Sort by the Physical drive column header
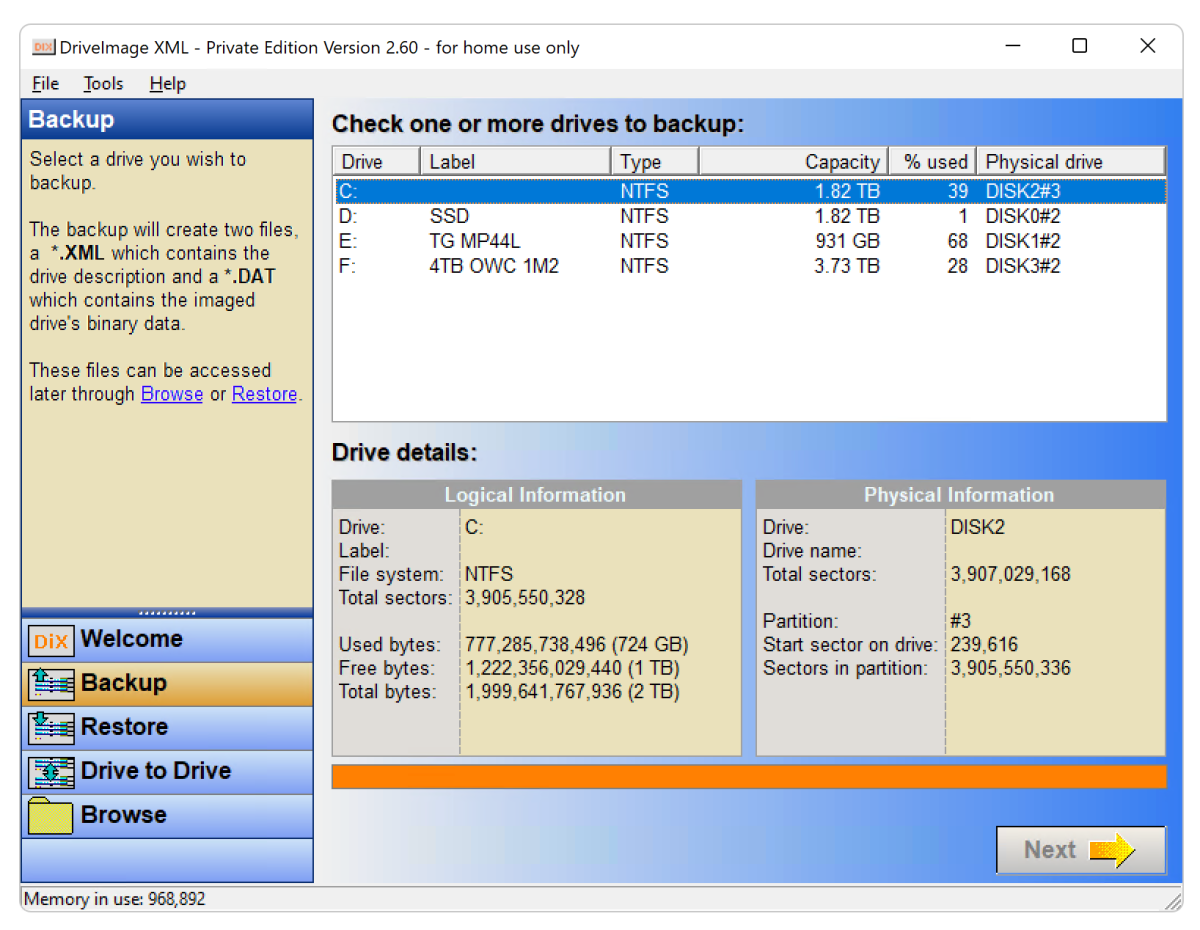The width and height of the screenshot is (1200, 930). pos(1071,162)
